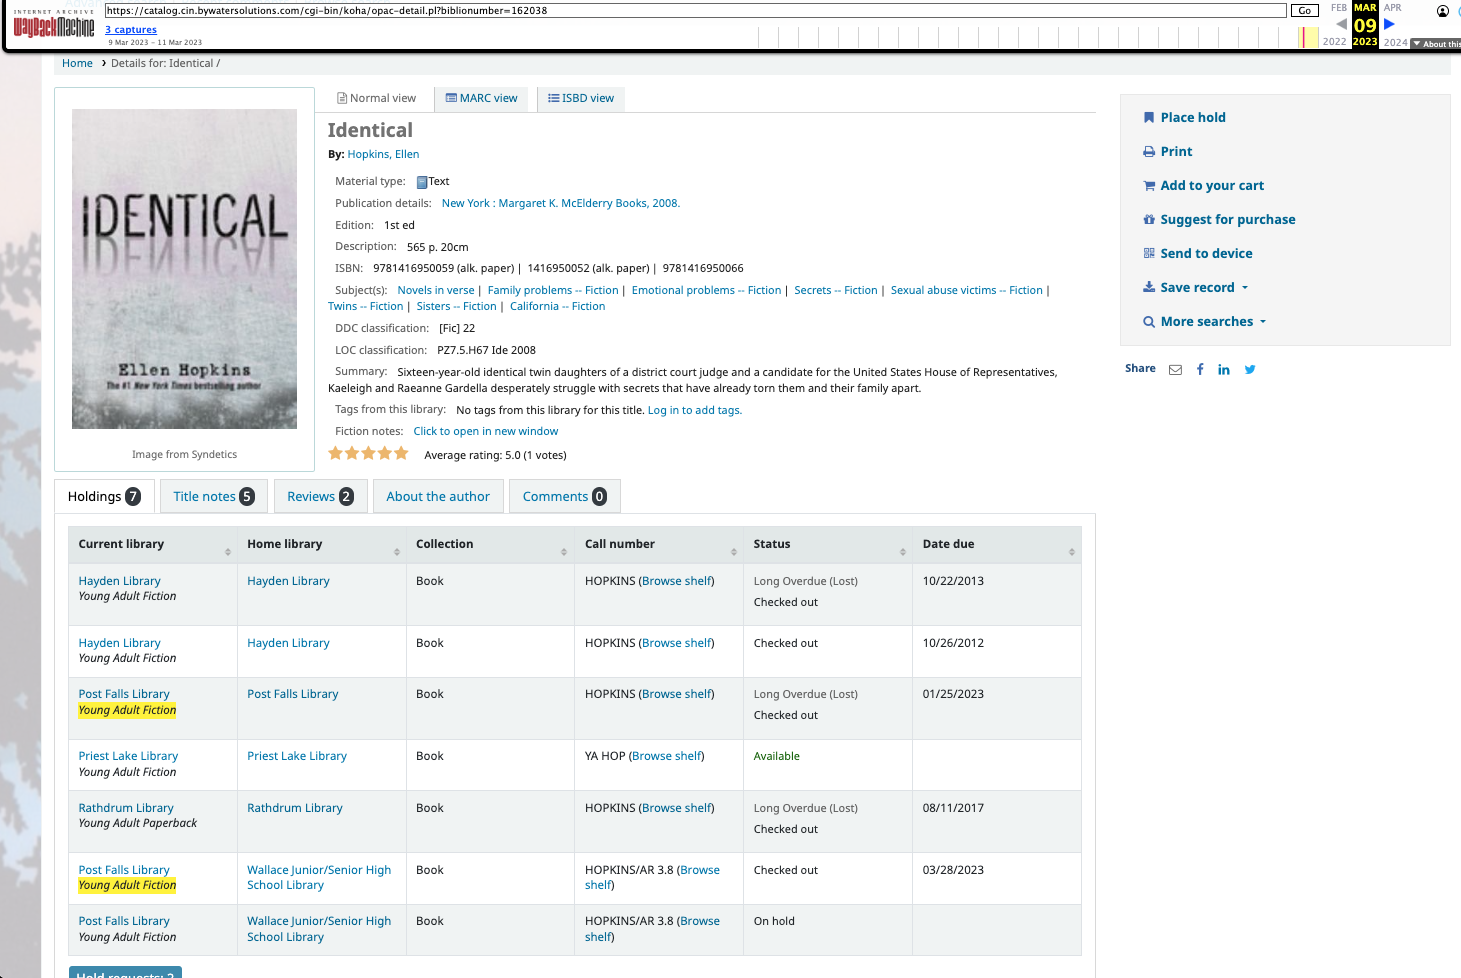Click the Home breadcrumb link
Screen dimensions: 1461x978
click(x=77, y=63)
